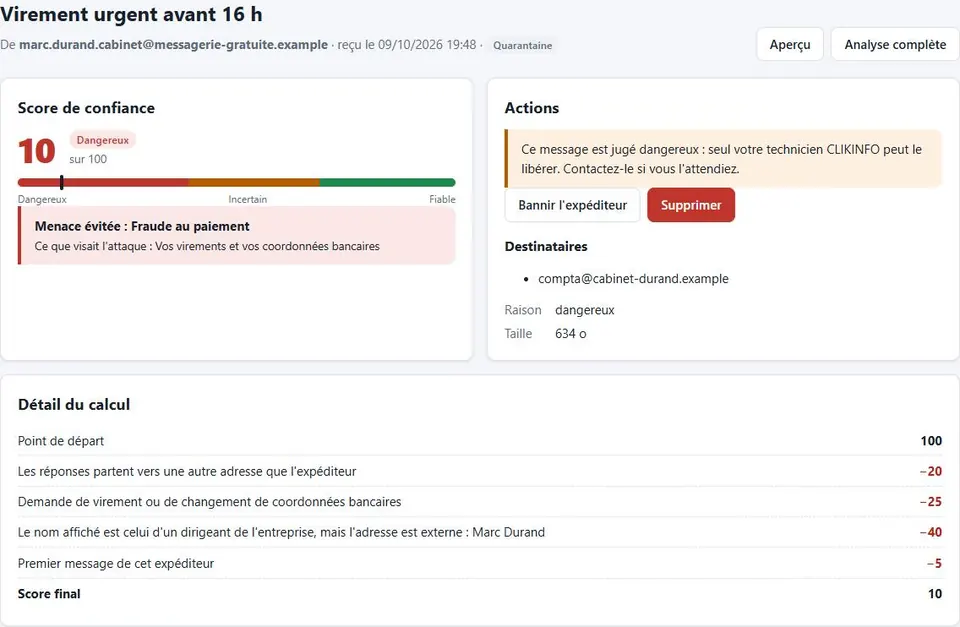The image size is (960, 627).
Task: Click the Quarantaine status badge
Action: 522,45
